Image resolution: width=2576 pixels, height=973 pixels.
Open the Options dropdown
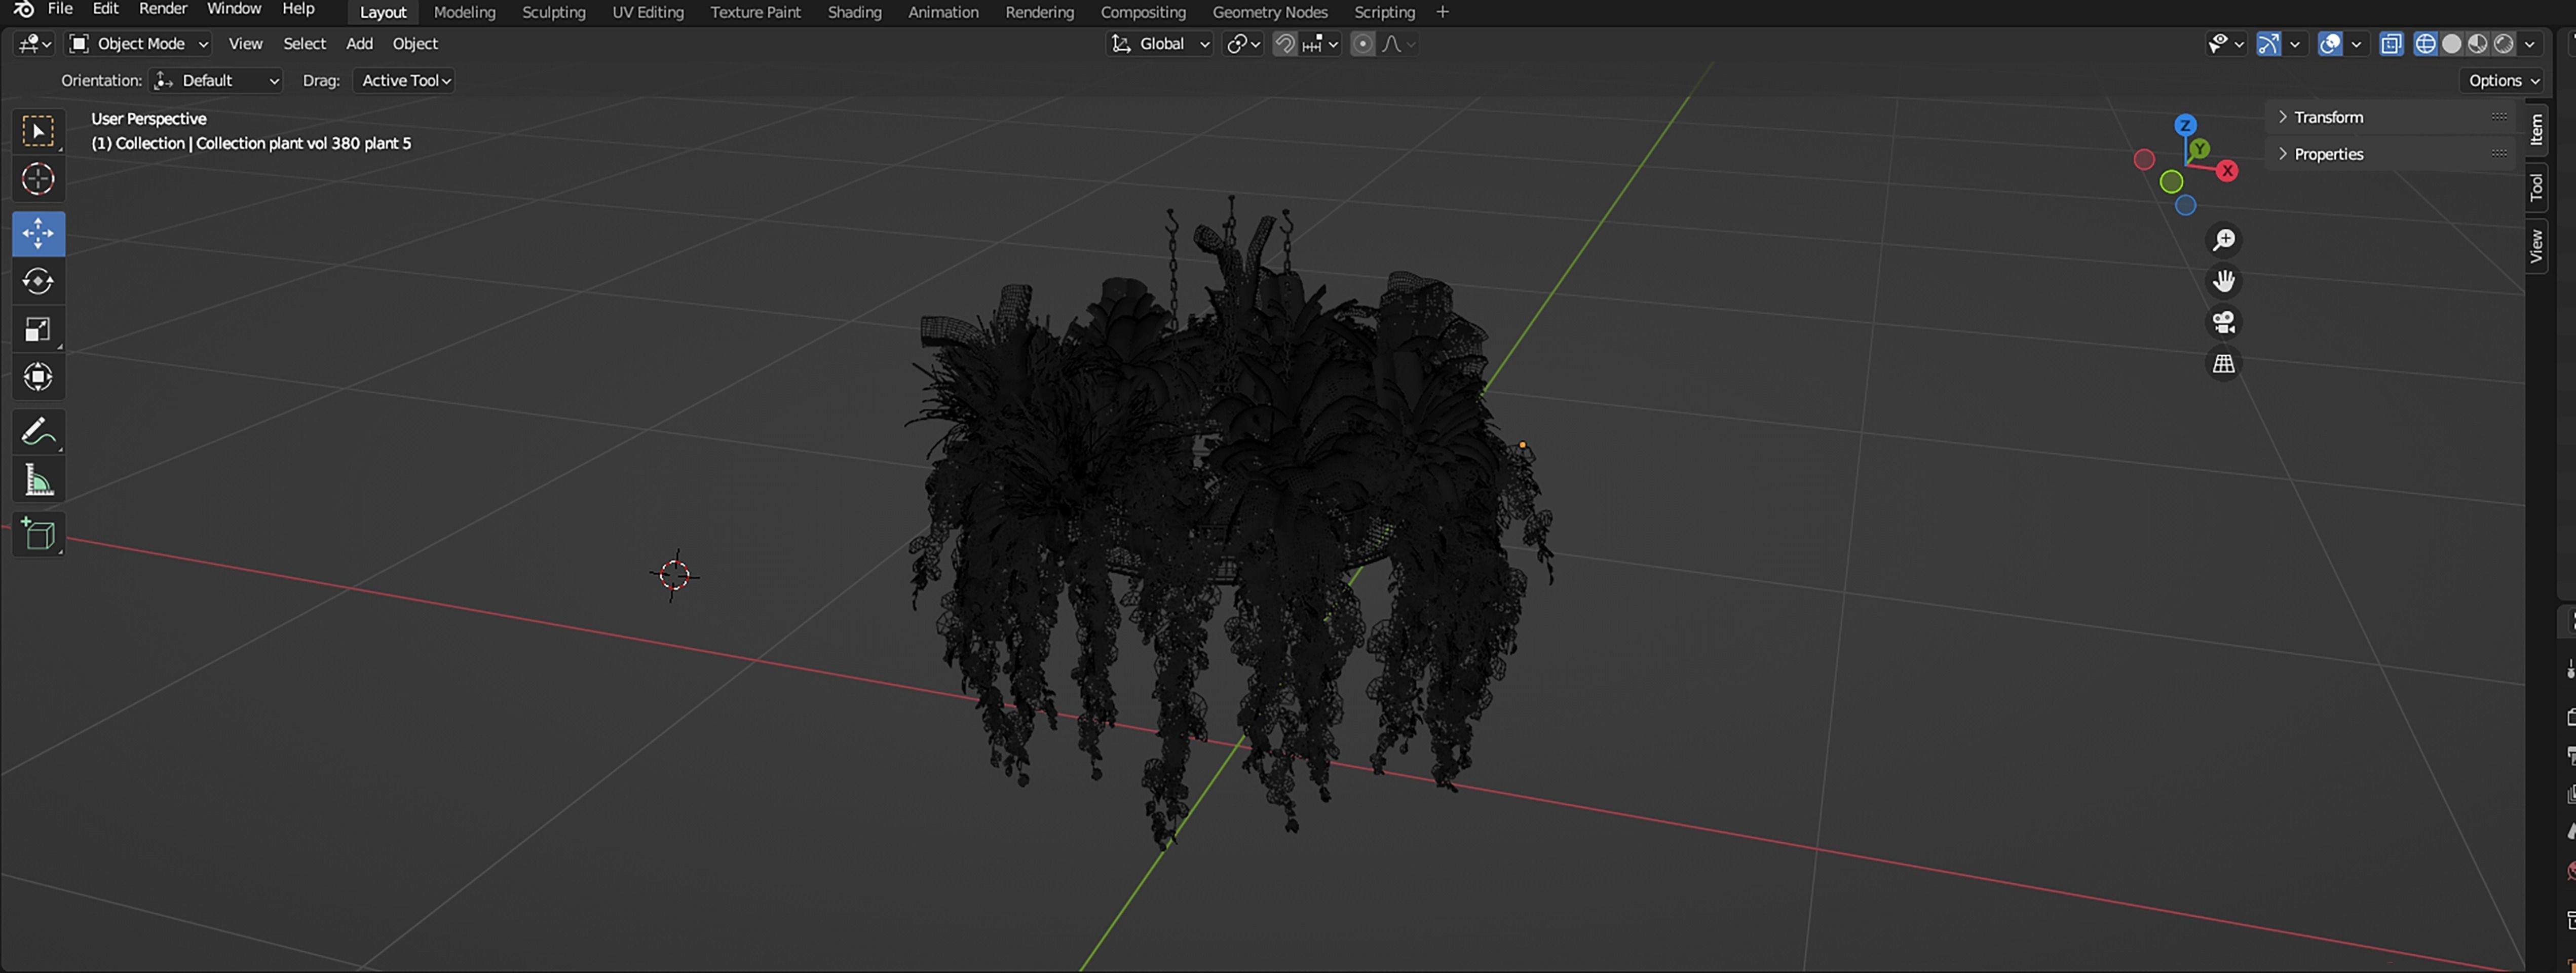[x=2503, y=81]
